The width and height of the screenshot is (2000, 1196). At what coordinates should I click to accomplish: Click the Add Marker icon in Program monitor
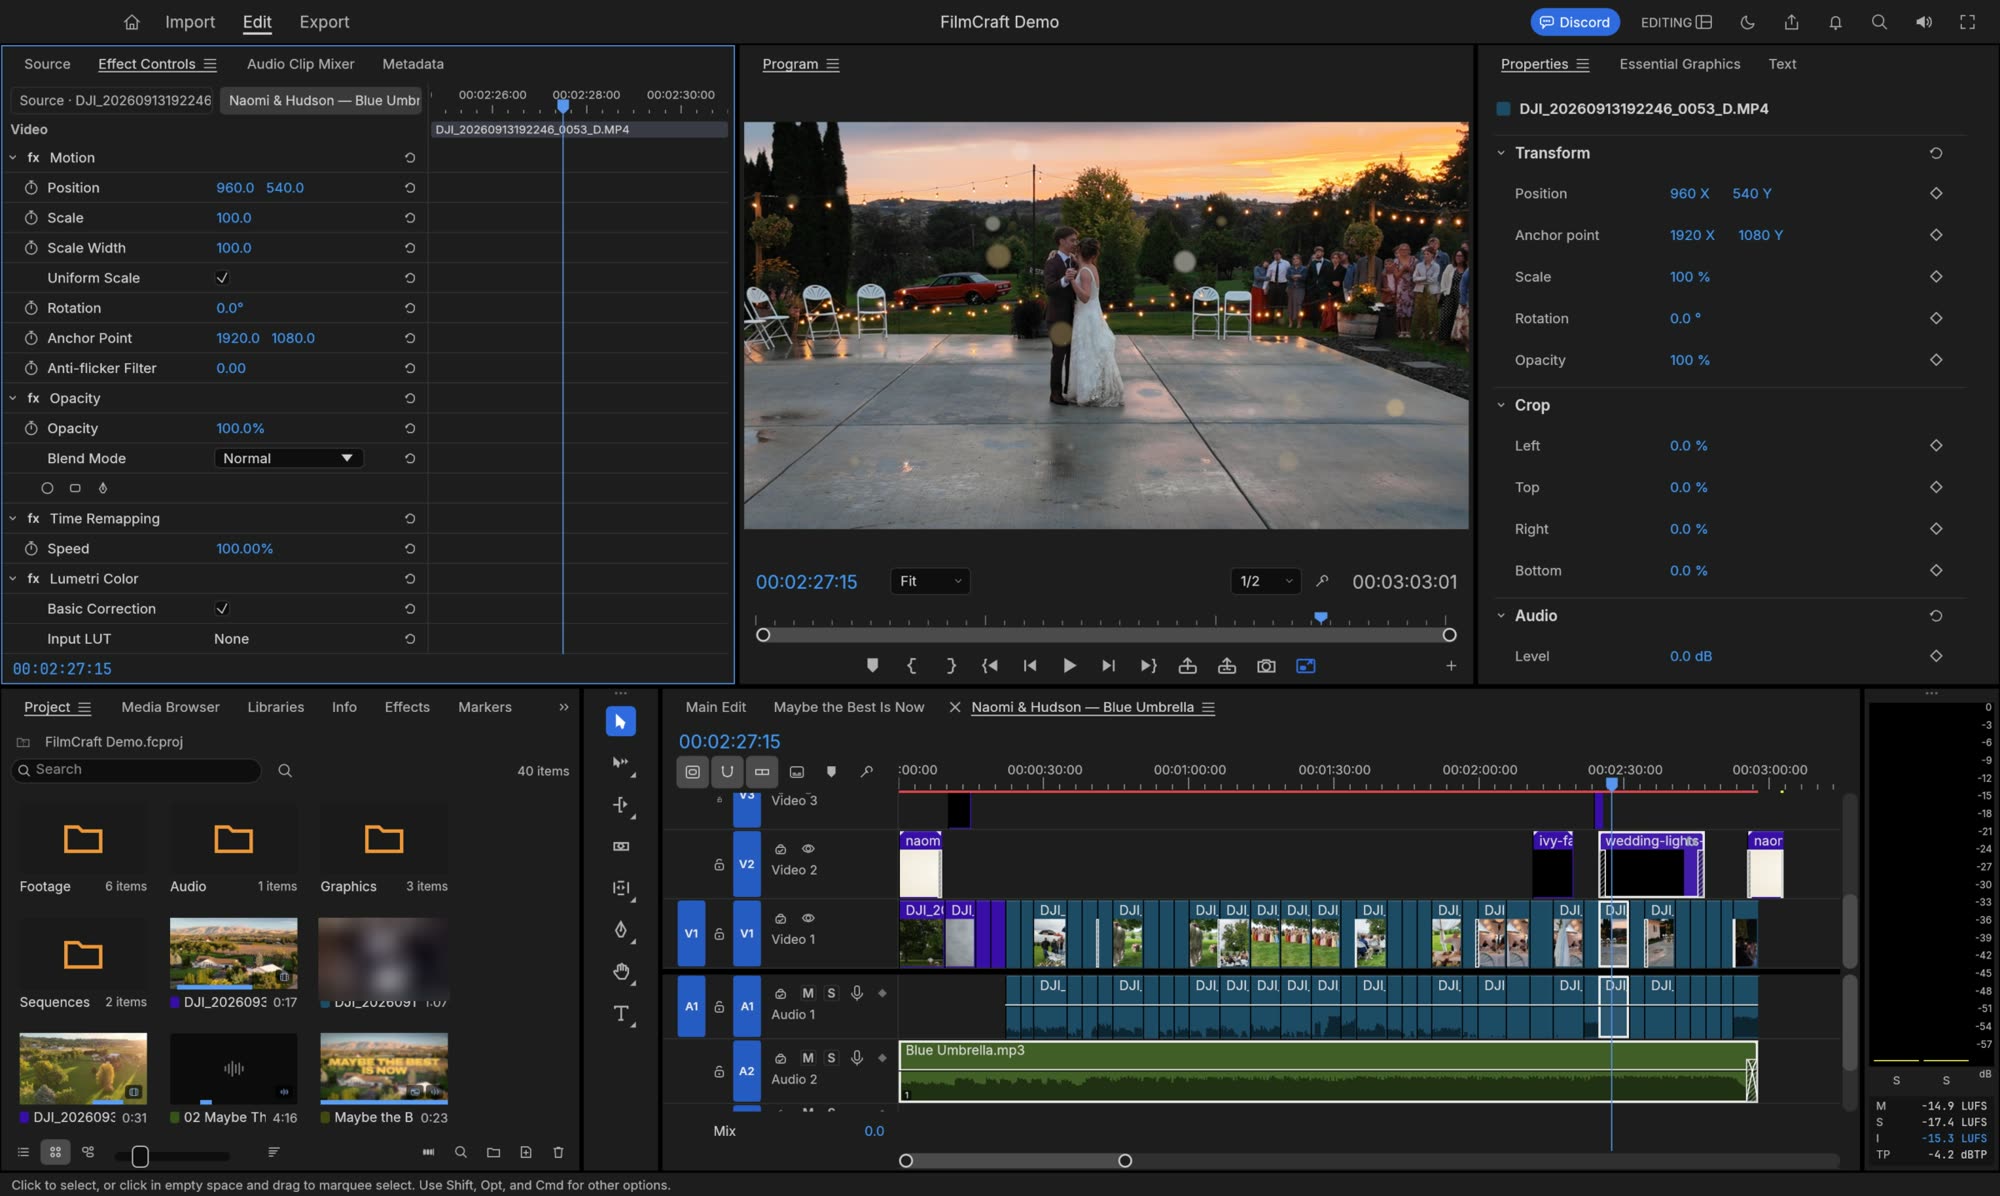pyautogui.click(x=872, y=666)
